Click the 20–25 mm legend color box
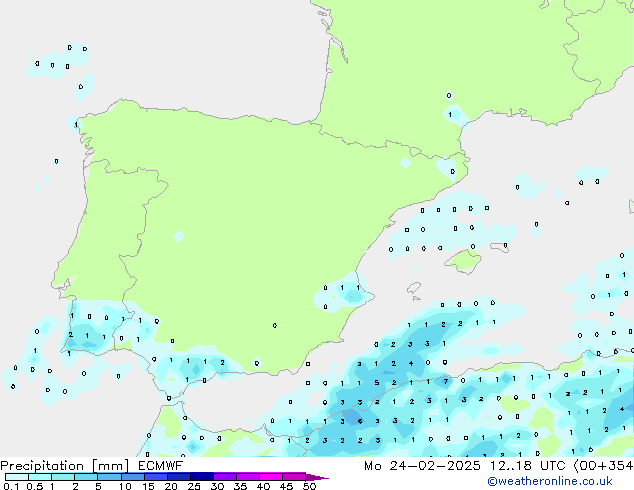This screenshot has width=634, height=490. pyautogui.click(x=179, y=477)
